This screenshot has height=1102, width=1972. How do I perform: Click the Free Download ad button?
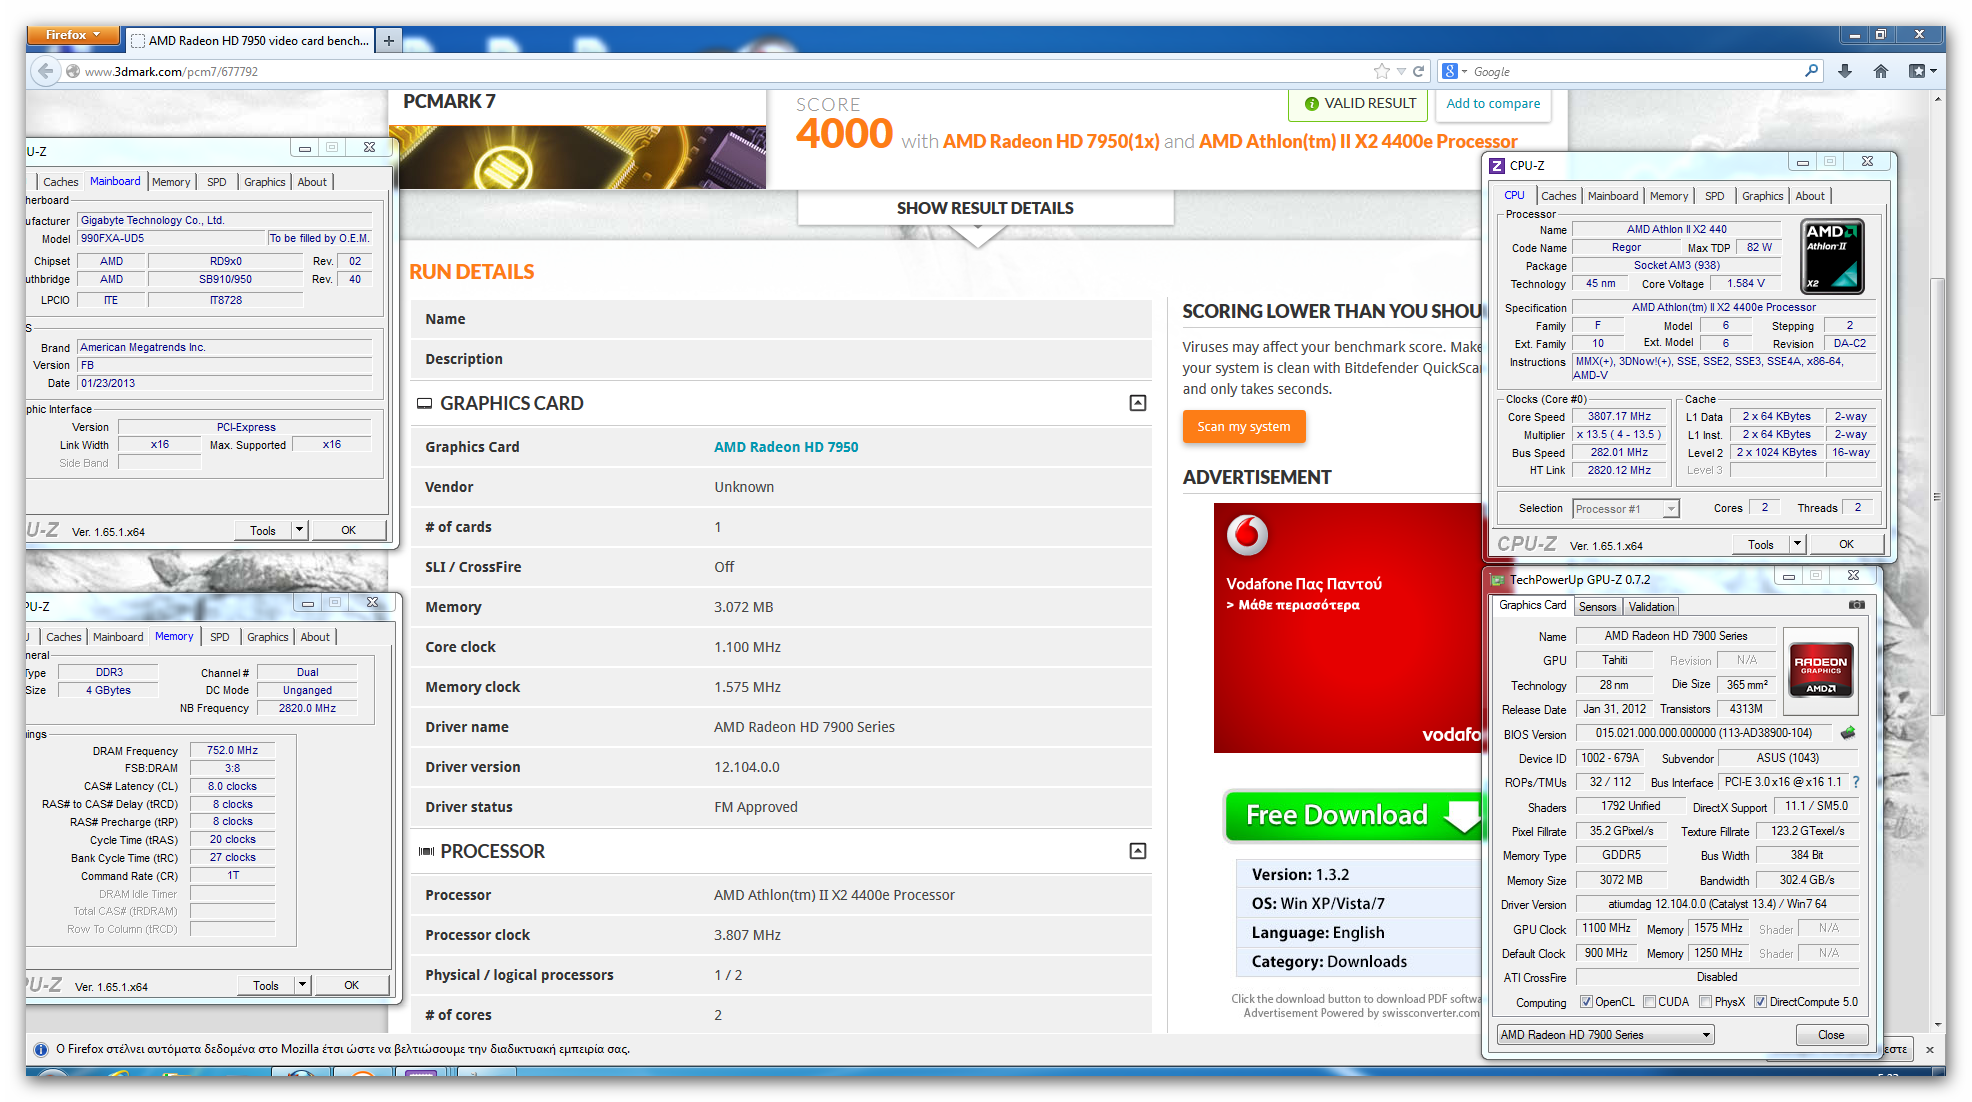tap(1353, 815)
